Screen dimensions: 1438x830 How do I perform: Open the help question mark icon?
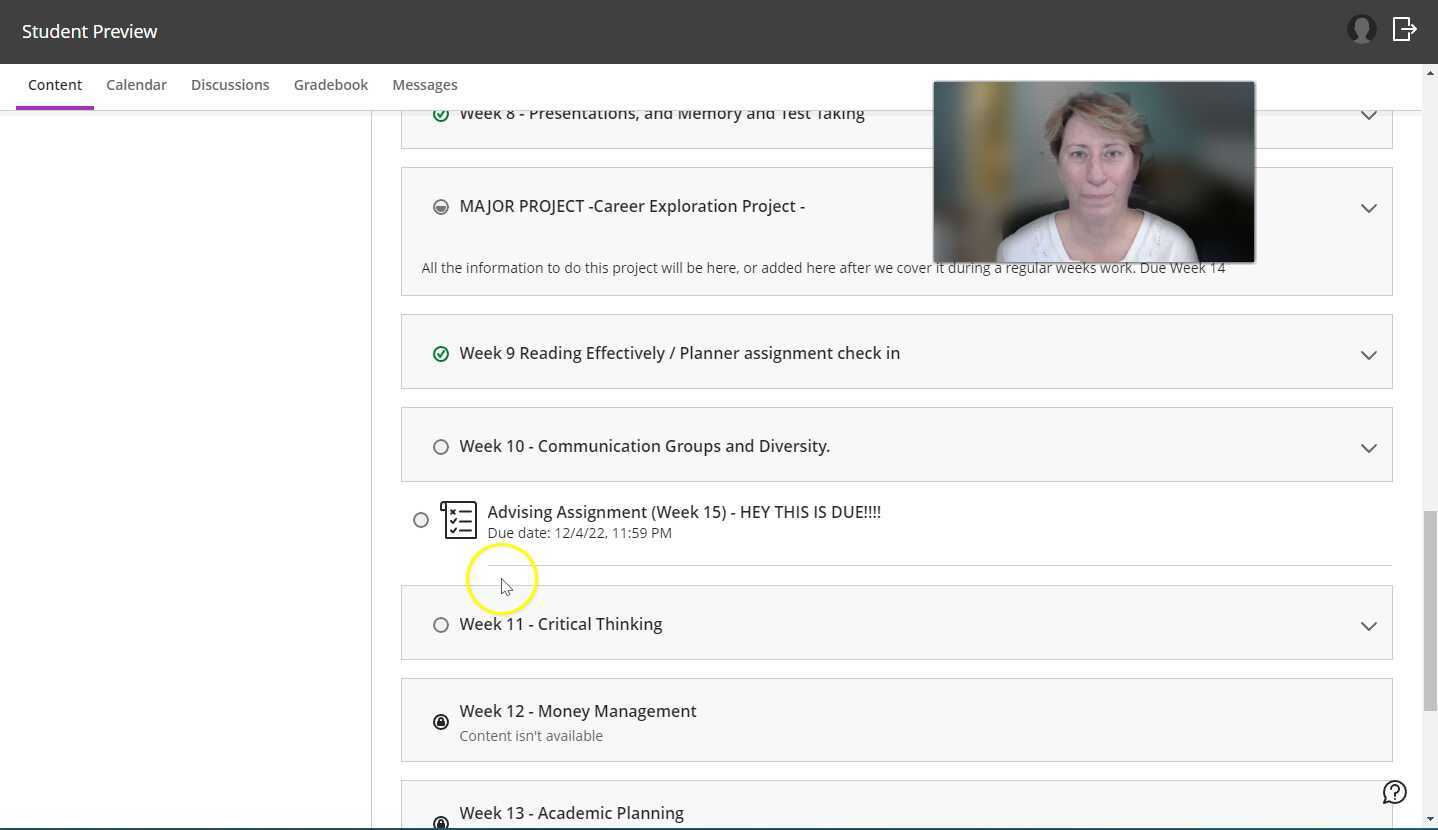[1394, 792]
